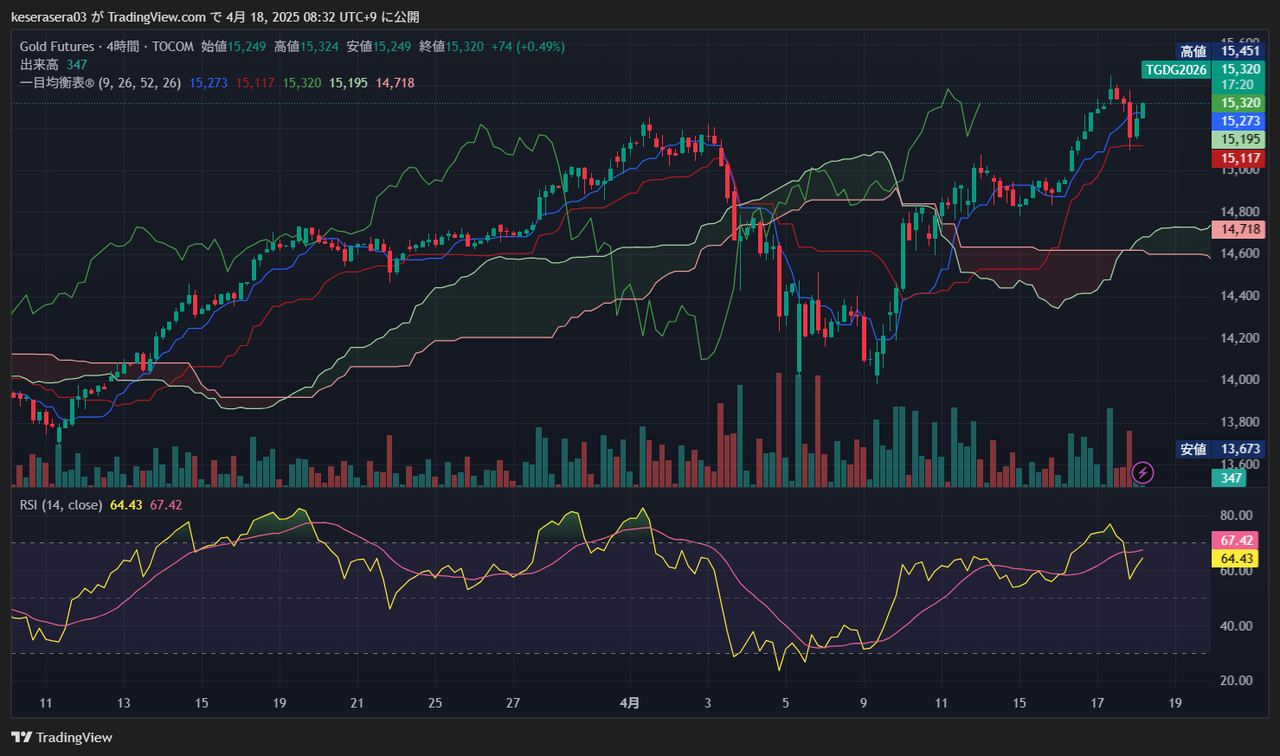Viewport: 1280px width, 756px height.
Task: Click the pink 14,718 Ichimoku legend value
Action: (x=395, y=83)
